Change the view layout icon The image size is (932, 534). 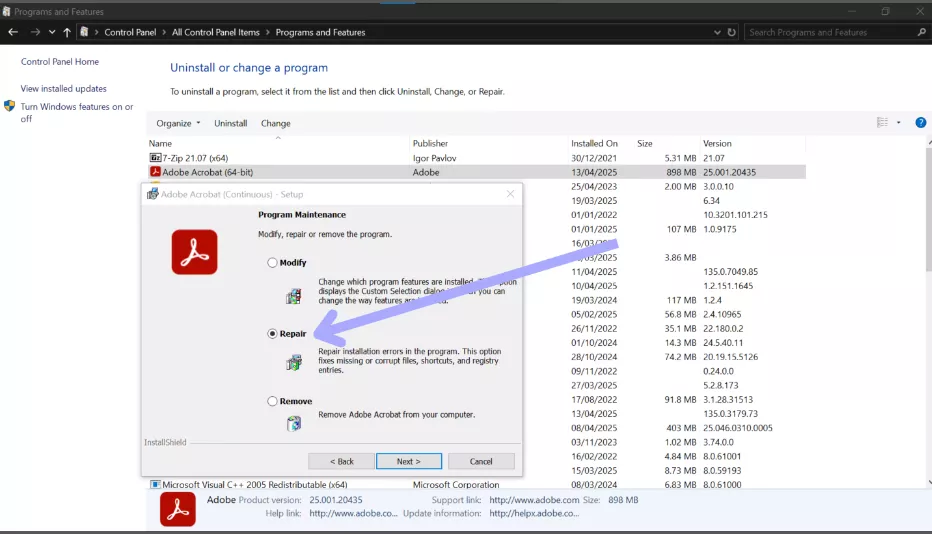(x=882, y=122)
